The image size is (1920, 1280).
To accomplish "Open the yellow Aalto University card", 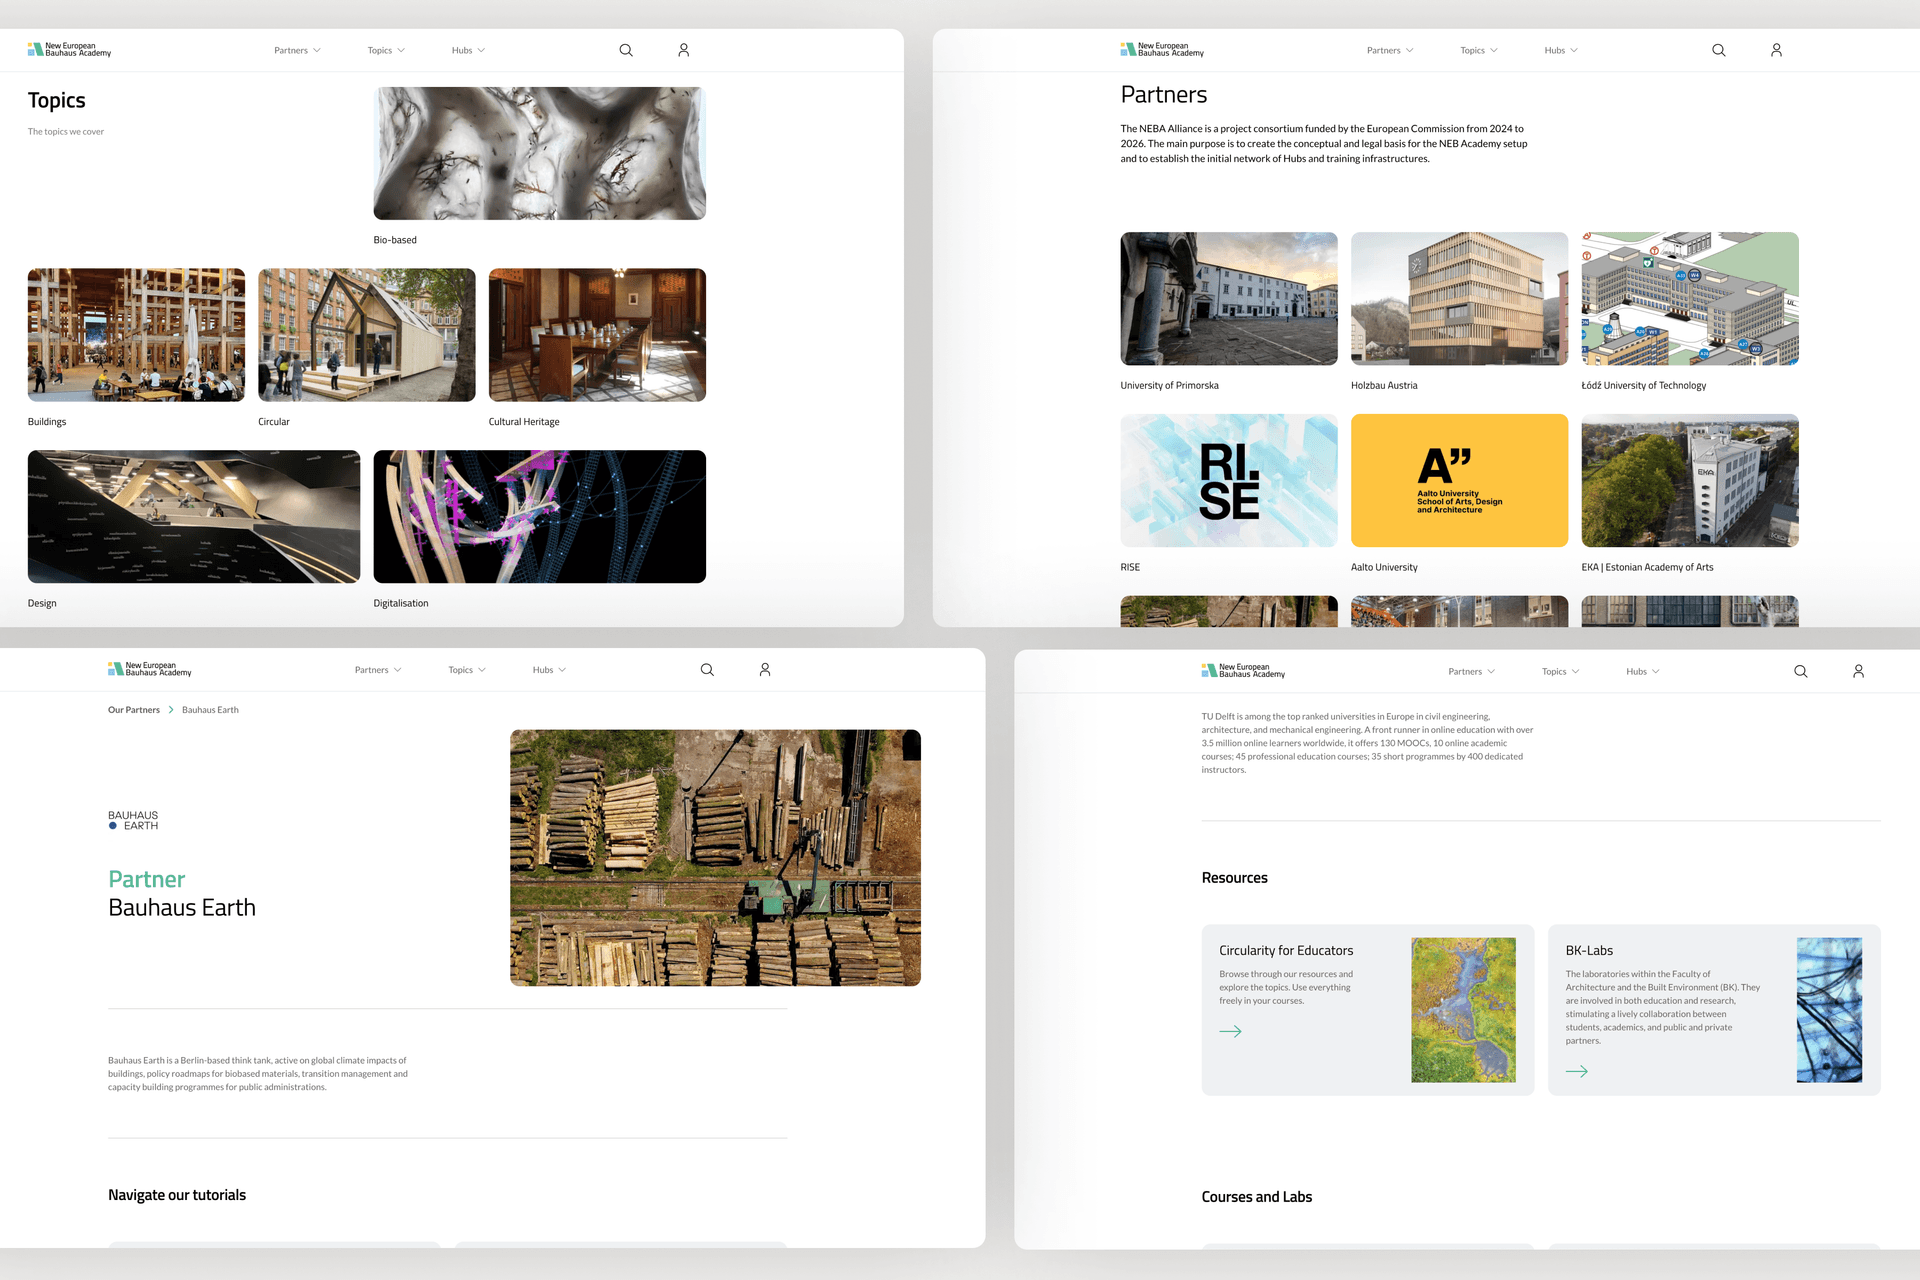I will [x=1460, y=481].
